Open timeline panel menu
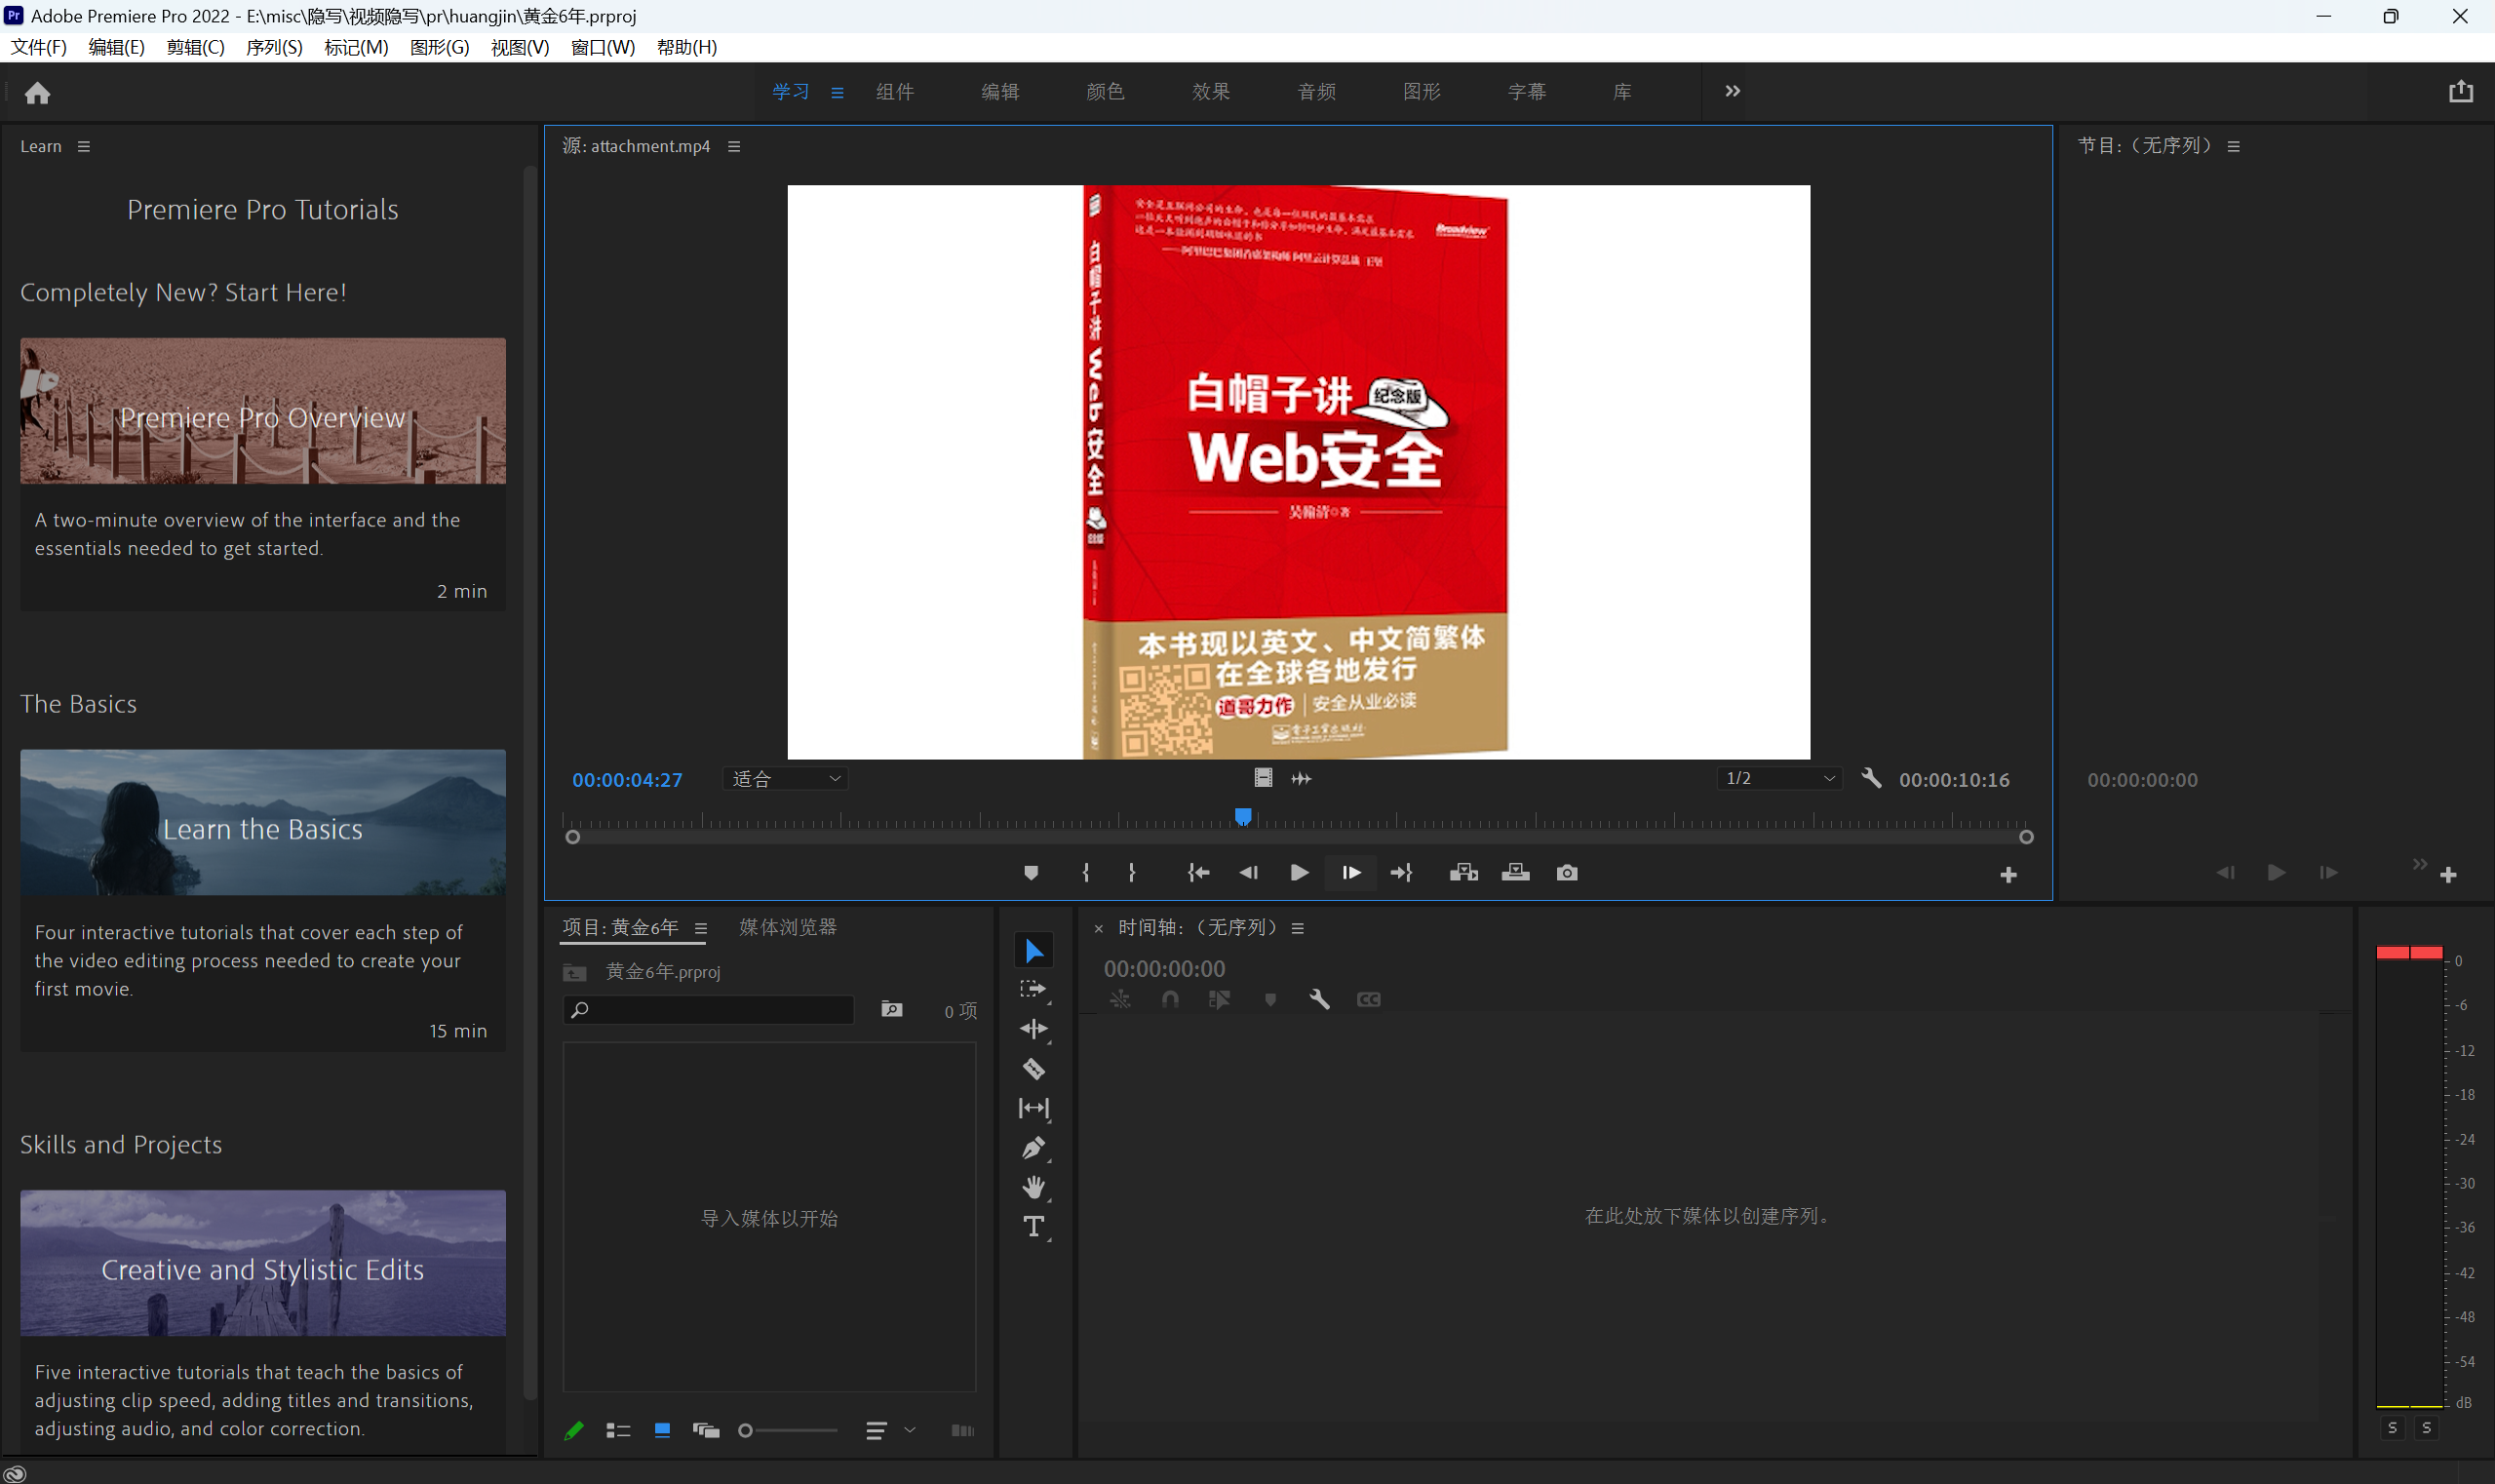 [1298, 928]
